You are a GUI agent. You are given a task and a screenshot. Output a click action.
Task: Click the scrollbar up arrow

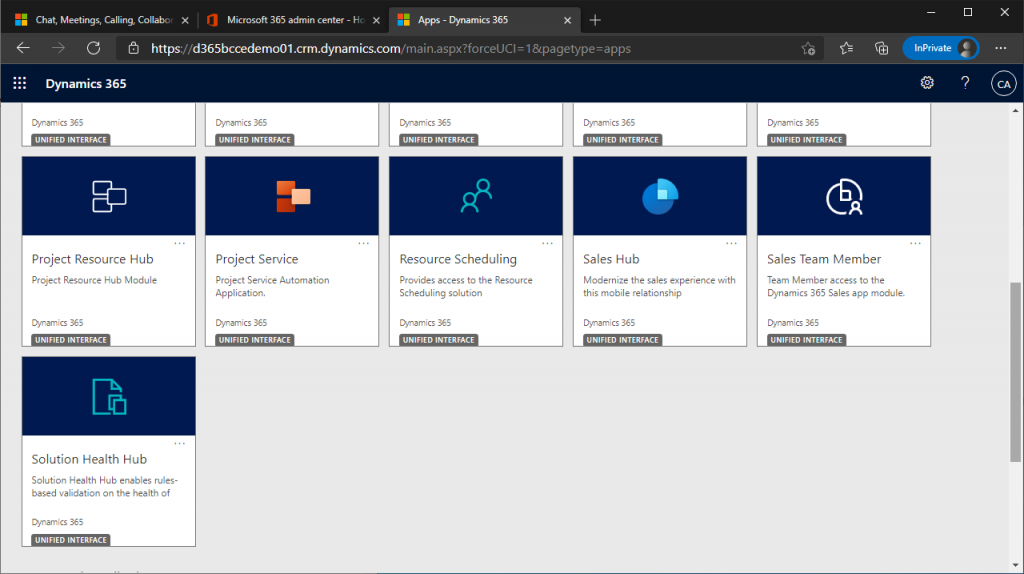coord(1016,110)
